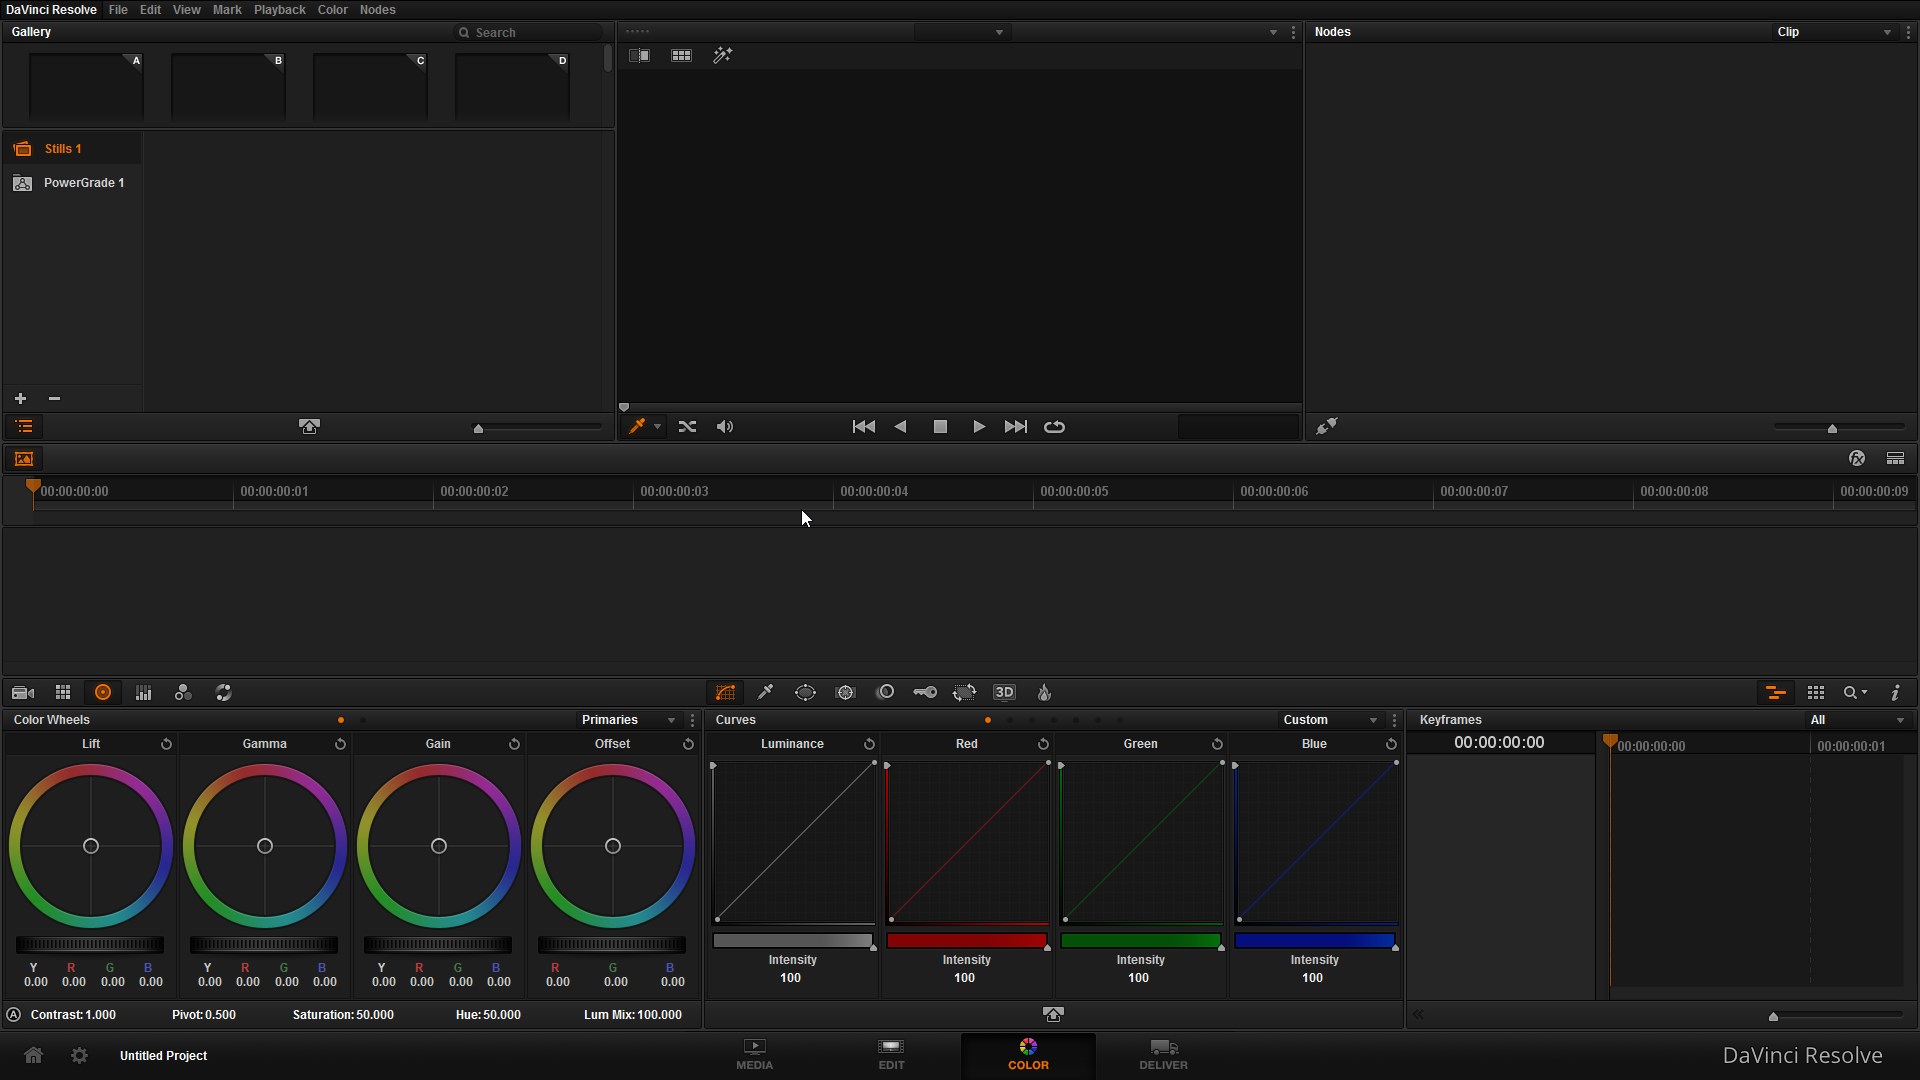Select the Stills 1 album
The width and height of the screenshot is (1920, 1080).
[72, 148]
